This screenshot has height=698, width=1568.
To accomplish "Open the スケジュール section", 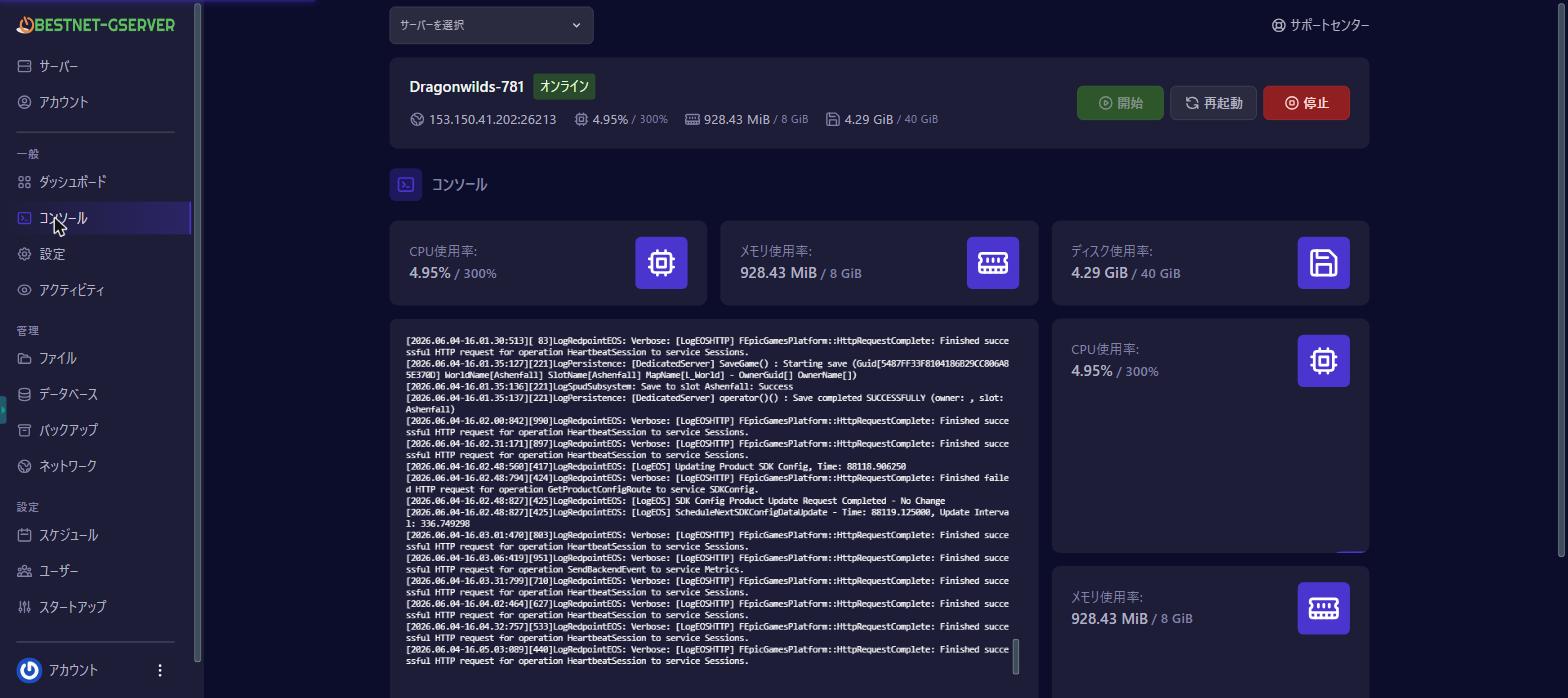I will (x=96, y=535).
